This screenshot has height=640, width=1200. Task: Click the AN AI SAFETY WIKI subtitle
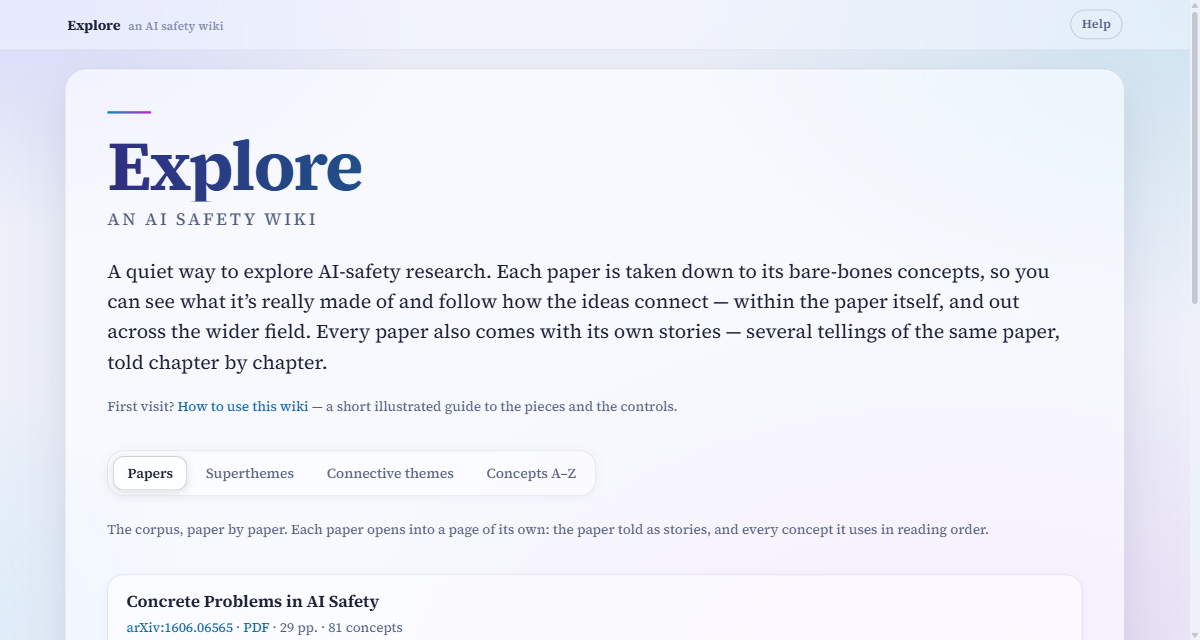[212, 219]
